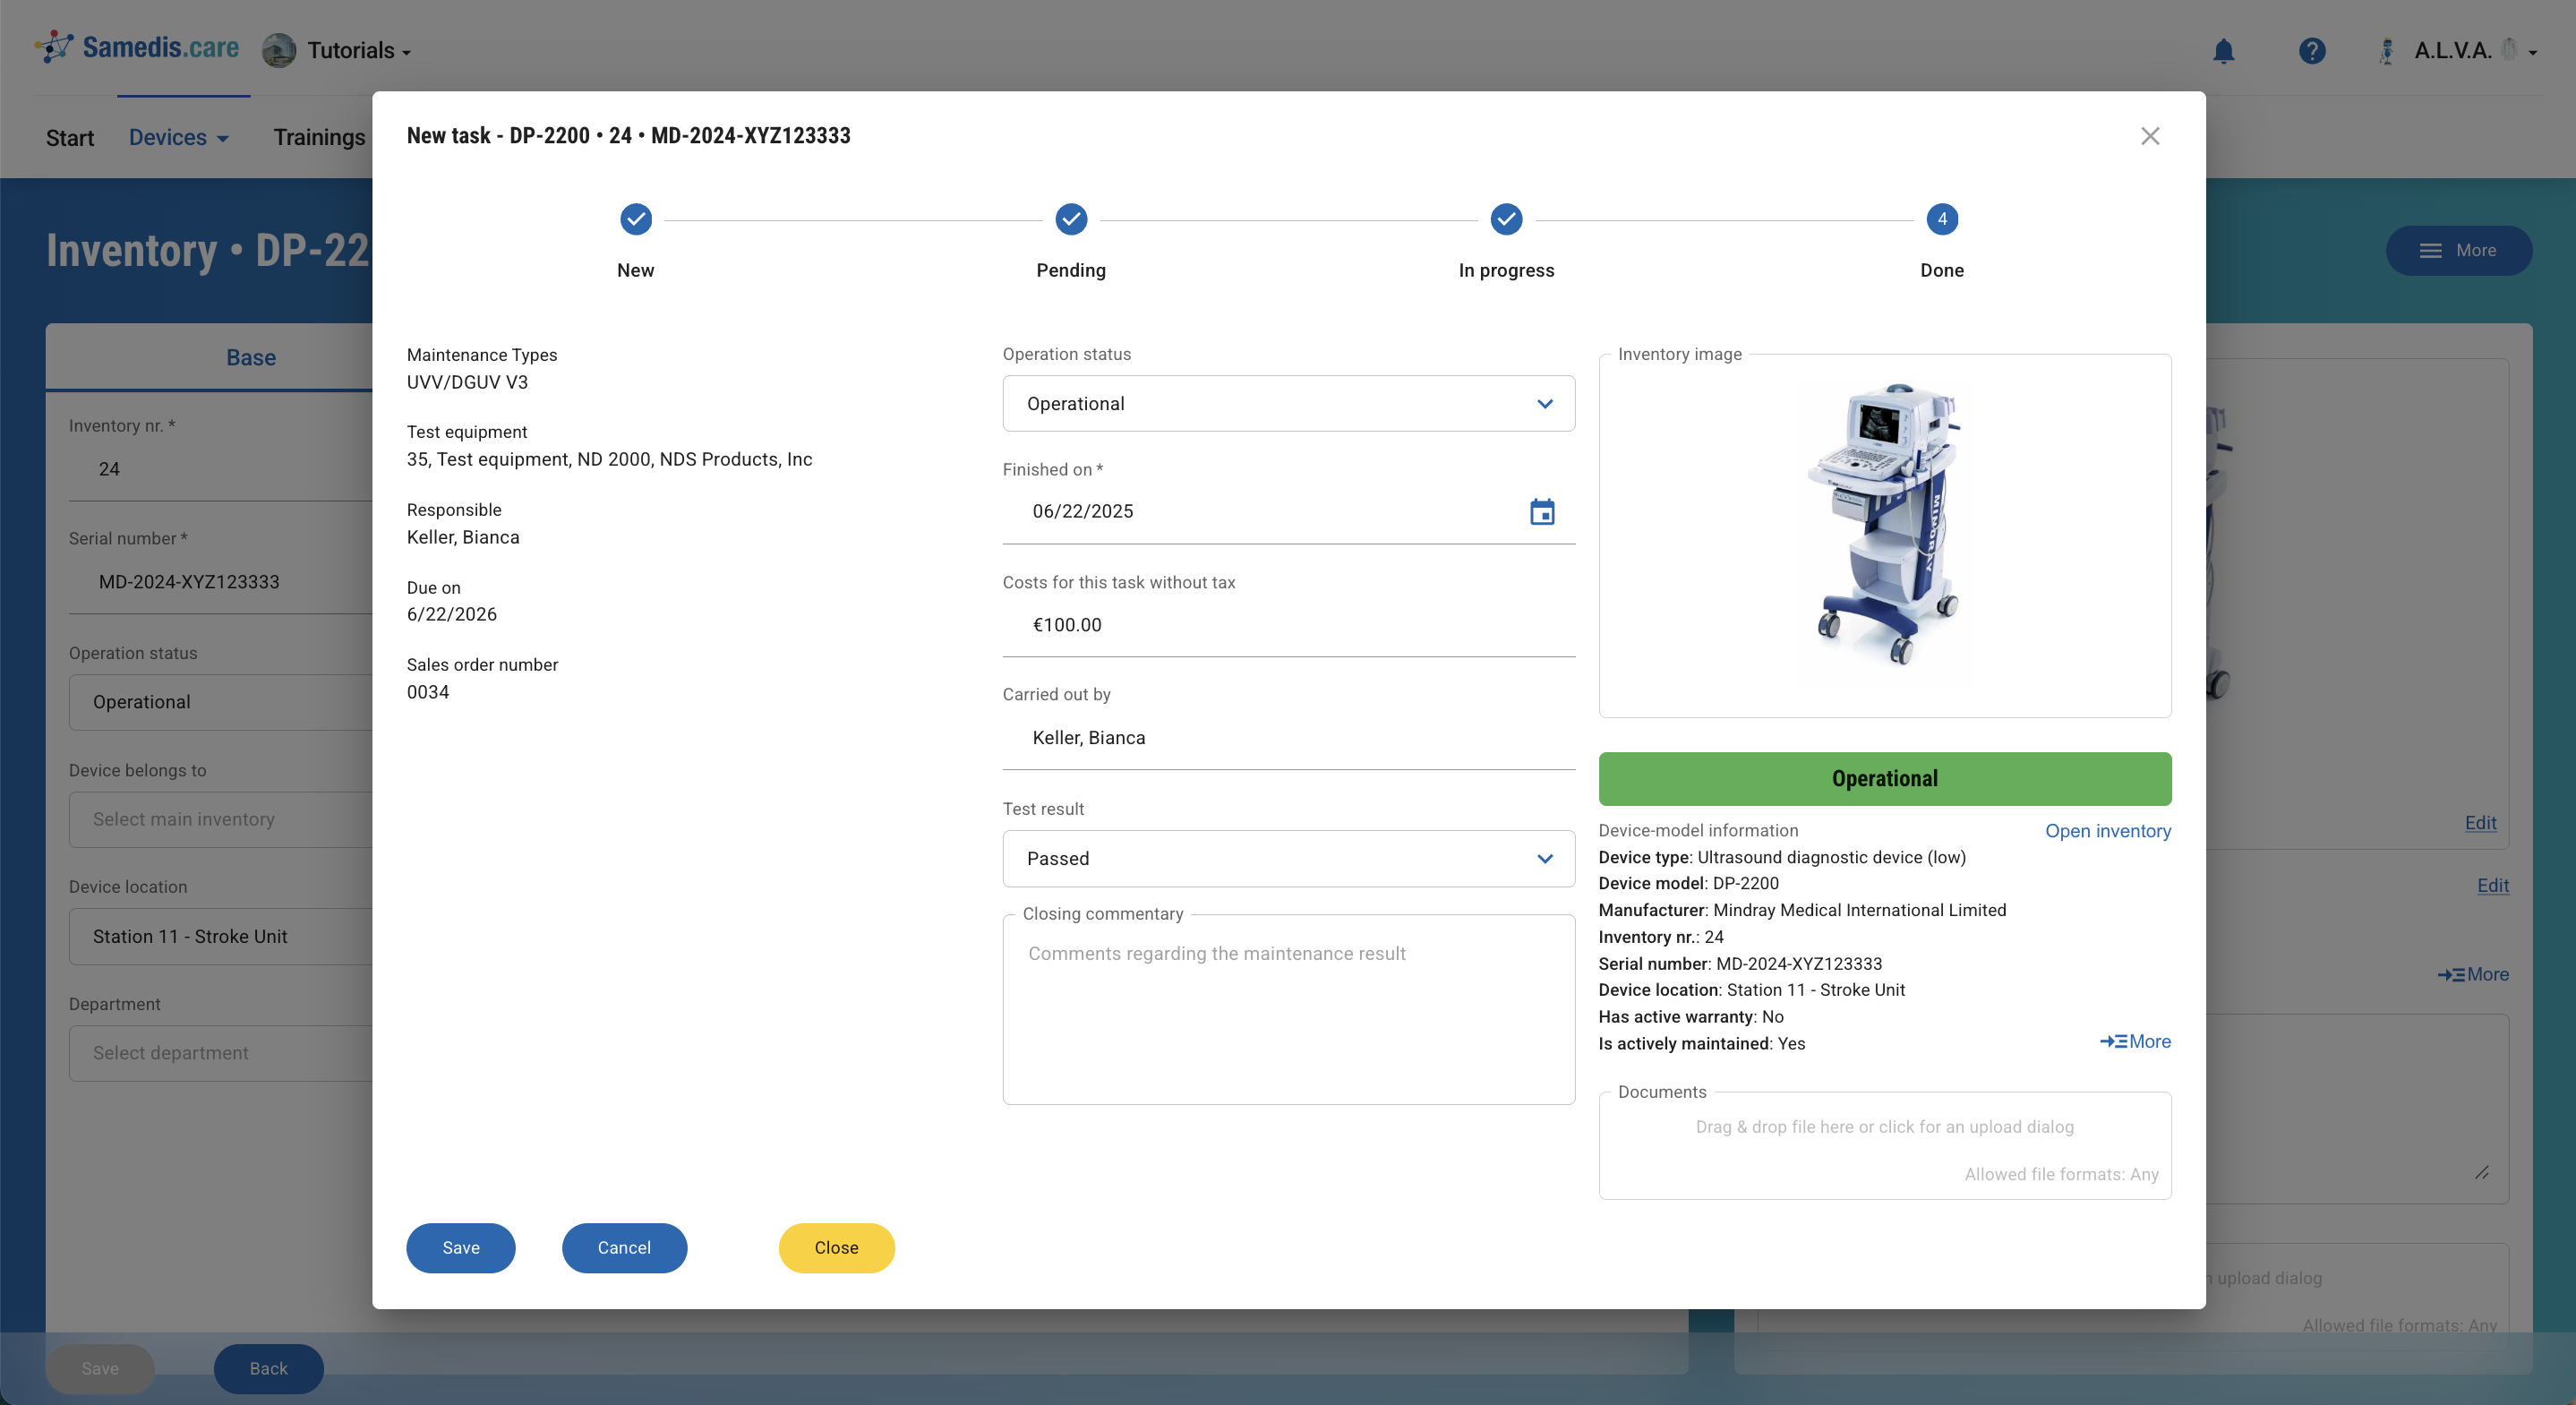
Task: Open the Tutorials client dropdown
Action: tap(357, 51)
